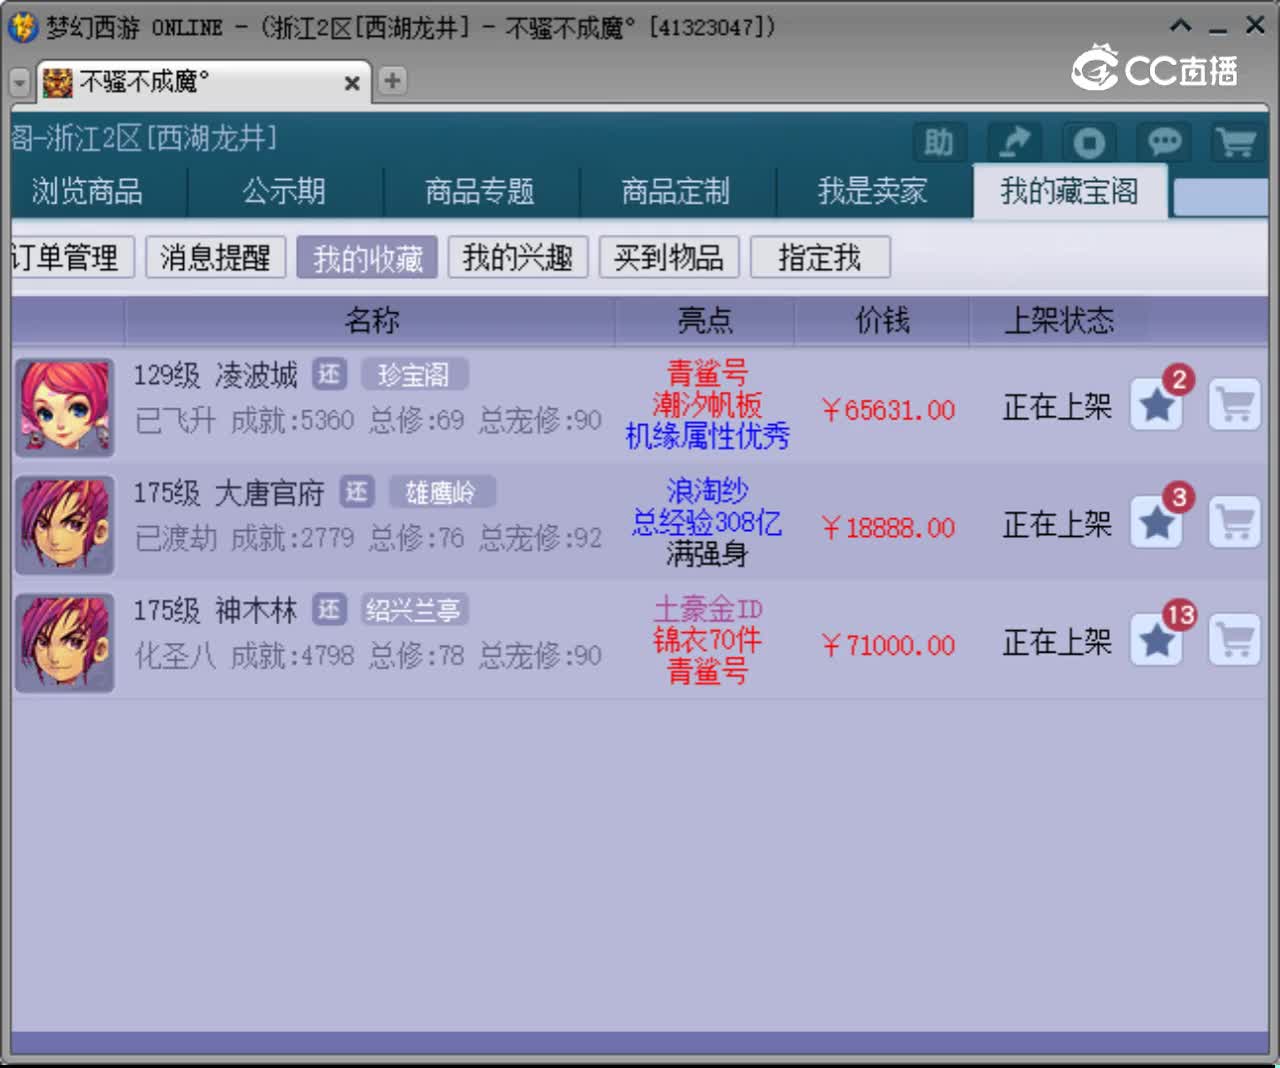
Task: Click the 指定我 button
Action: pyautogui.click(x=820, y=258)
